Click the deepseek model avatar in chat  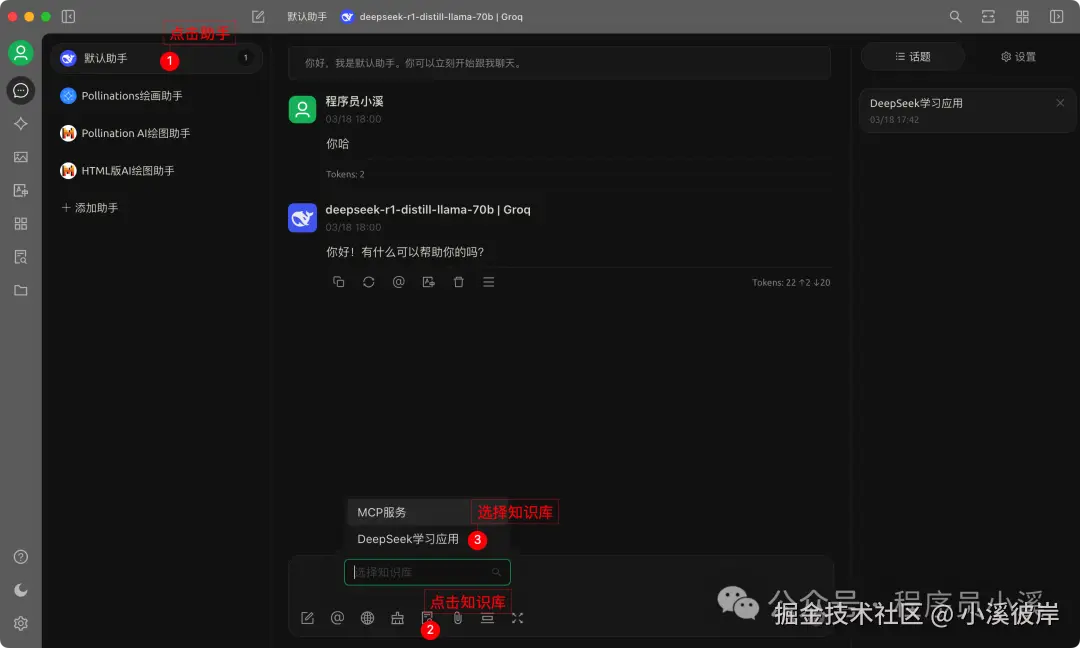tap(302, 218)
